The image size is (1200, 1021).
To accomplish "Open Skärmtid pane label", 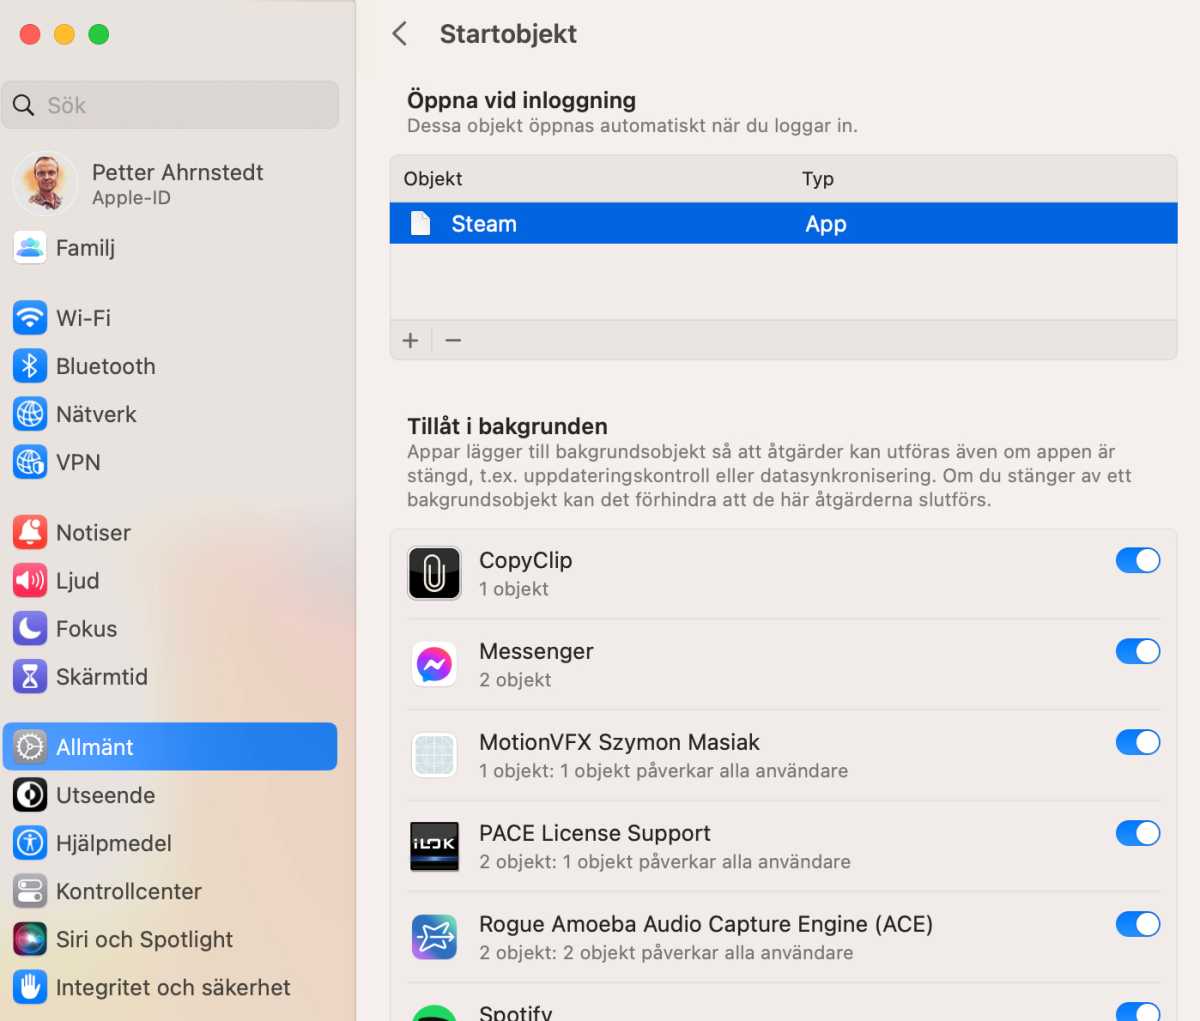I will 102,676.
